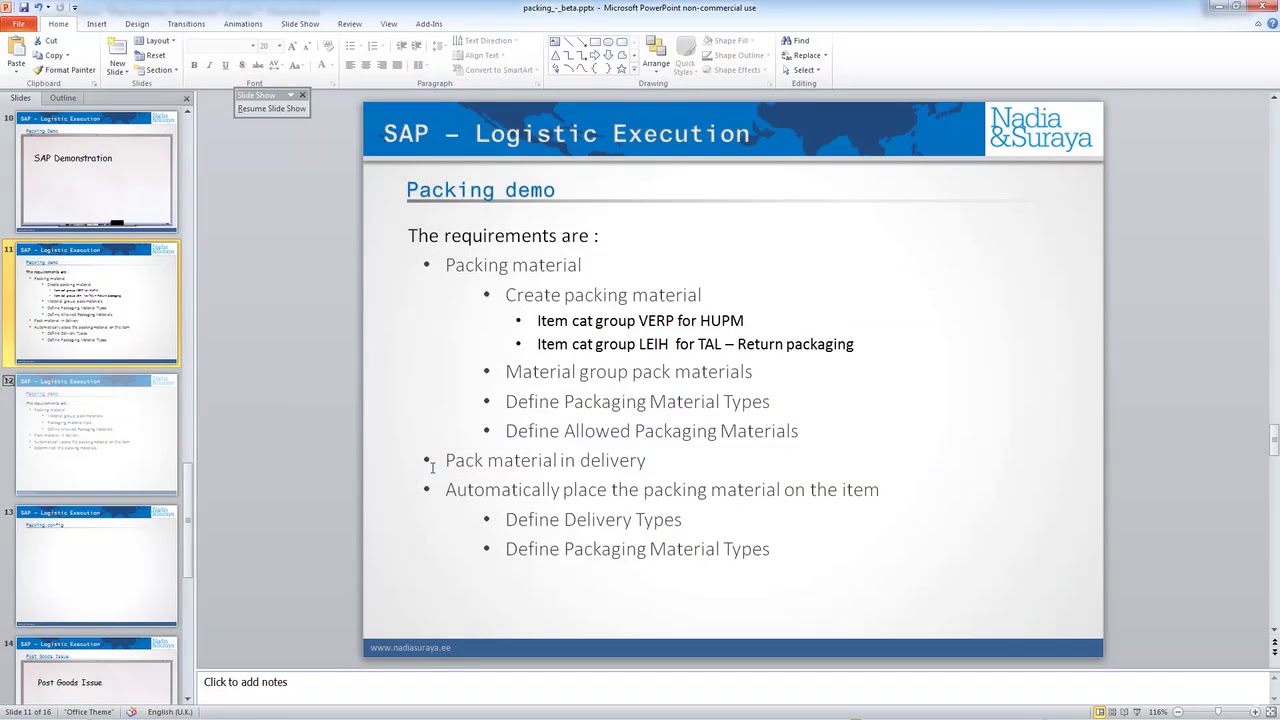The image size is (1280, 720).
Task: Select the 5-Point Star shape
Action: (x=621, y=69)
